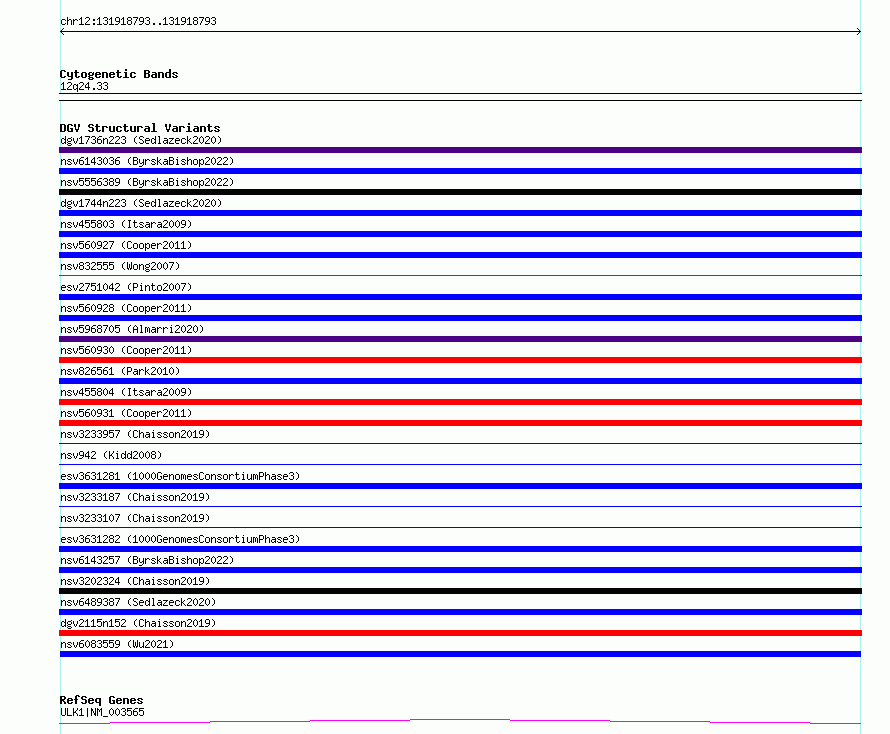Click the nsv560928 (Cooper2011) label
This screenshot has height=734, width=890.
coord(126,308)
